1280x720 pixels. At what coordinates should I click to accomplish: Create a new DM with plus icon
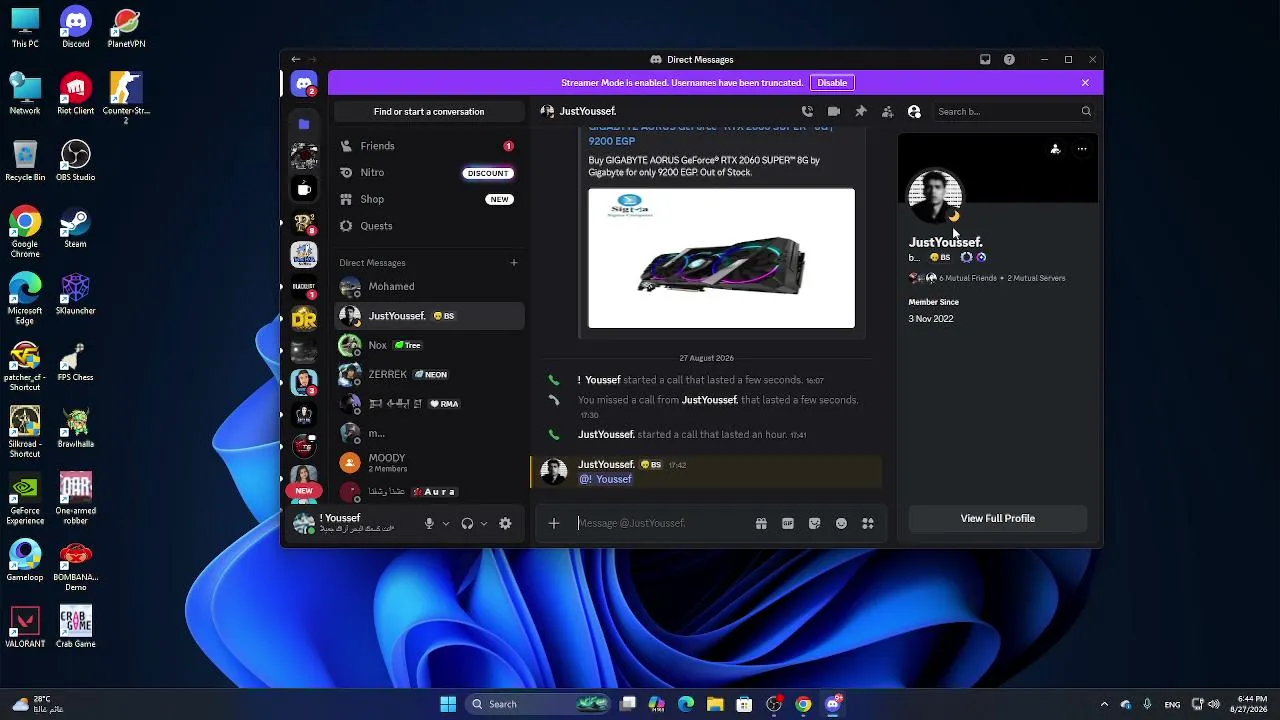tap(514, 263)
